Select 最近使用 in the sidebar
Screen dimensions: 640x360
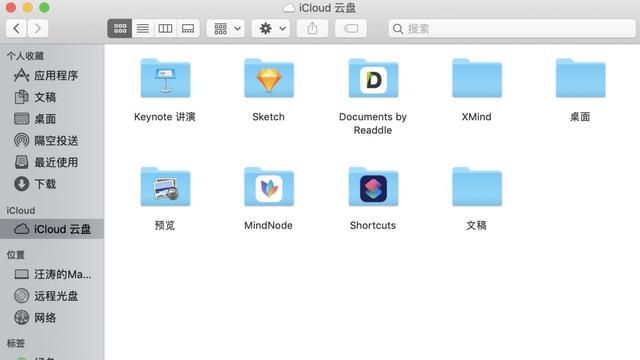[x=52, y=162]
